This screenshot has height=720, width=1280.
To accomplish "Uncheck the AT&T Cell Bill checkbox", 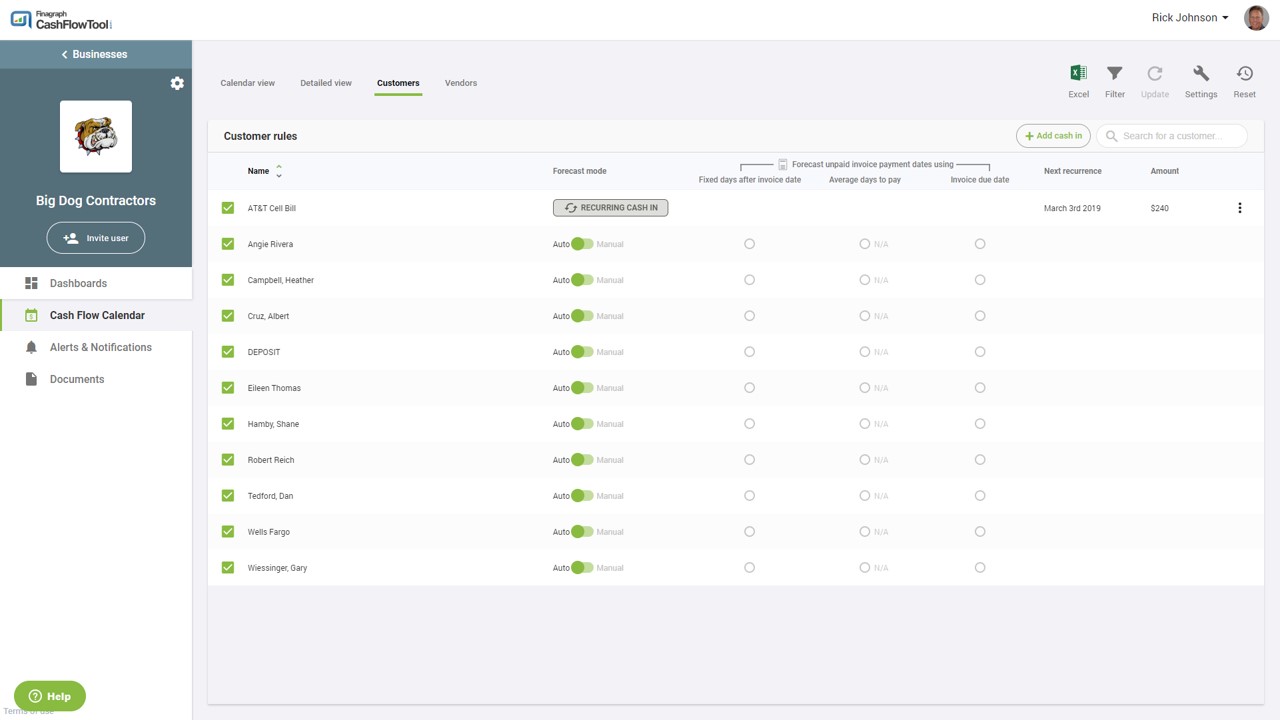I will click(x=228, y=208).
